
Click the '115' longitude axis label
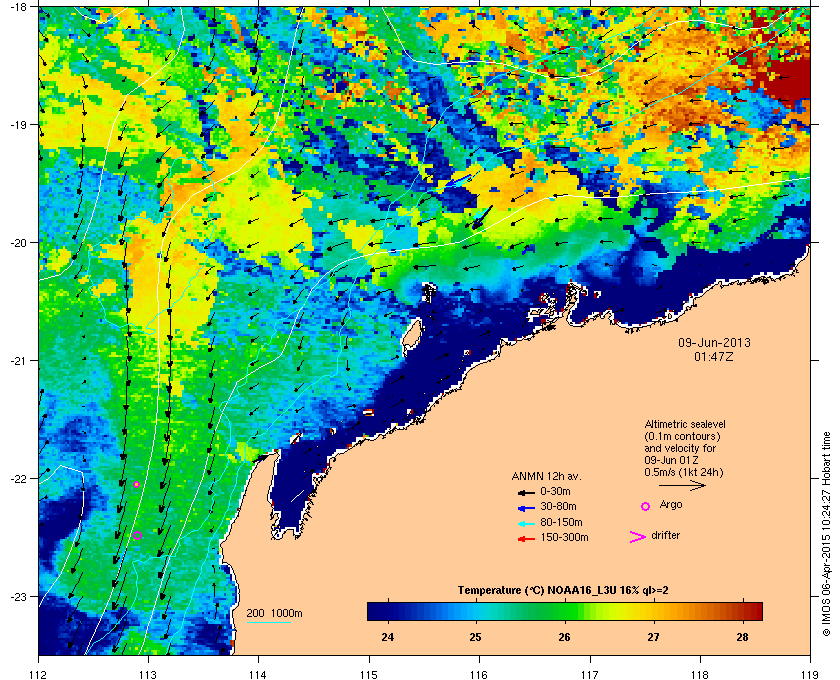click(369, 675)
